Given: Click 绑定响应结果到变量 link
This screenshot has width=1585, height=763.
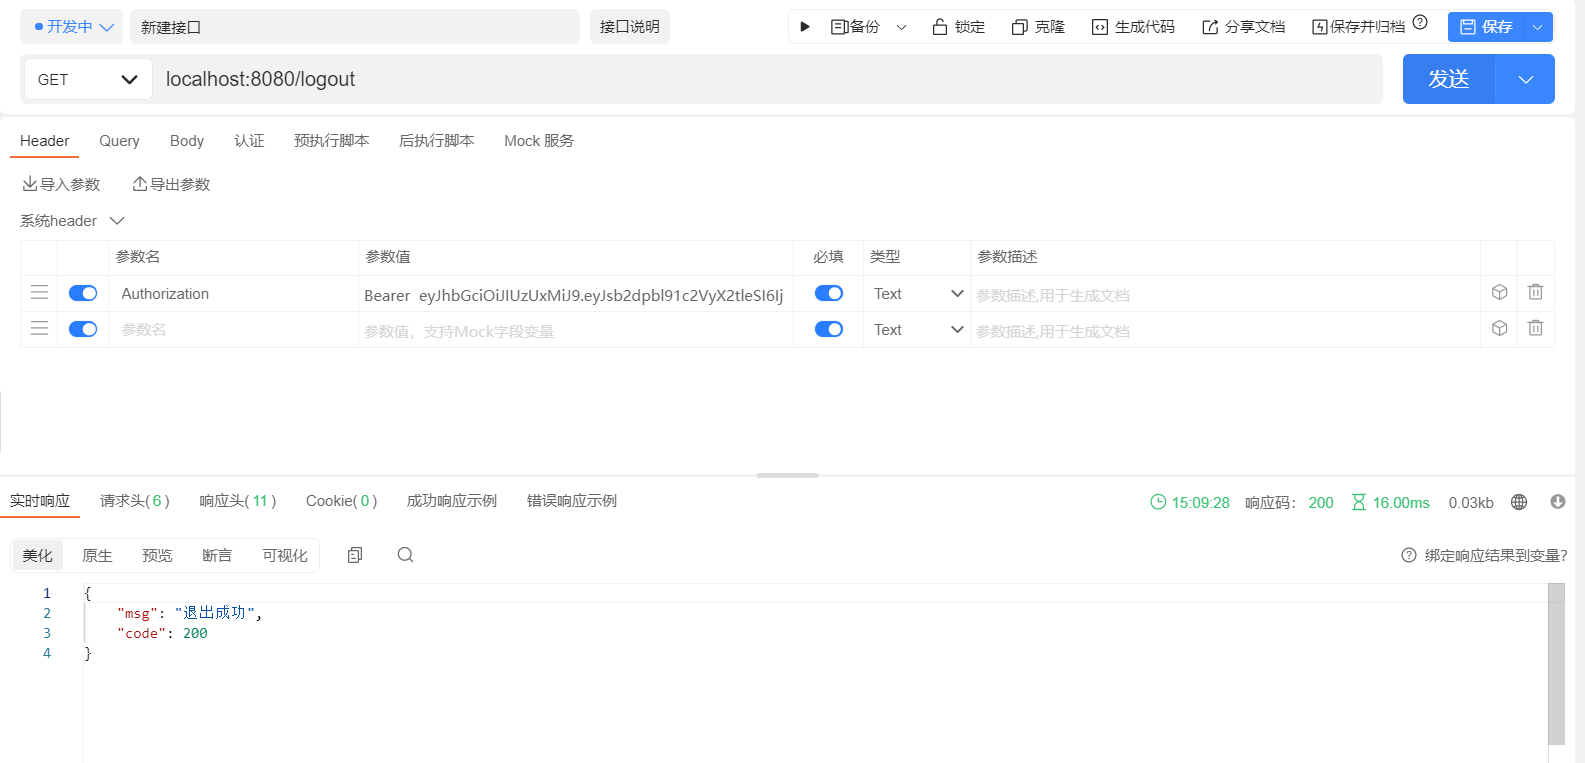Looking at the screenshot, I should click(1496, 555).
